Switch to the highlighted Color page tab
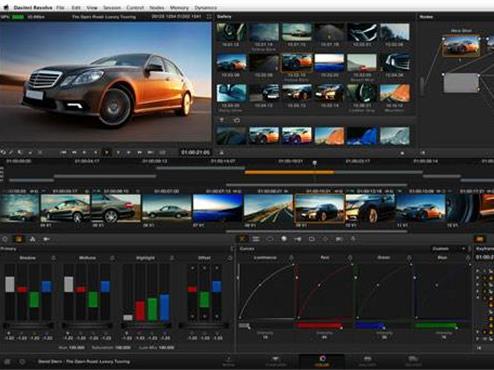Screen dimensions: 494x370 point(322,361)
